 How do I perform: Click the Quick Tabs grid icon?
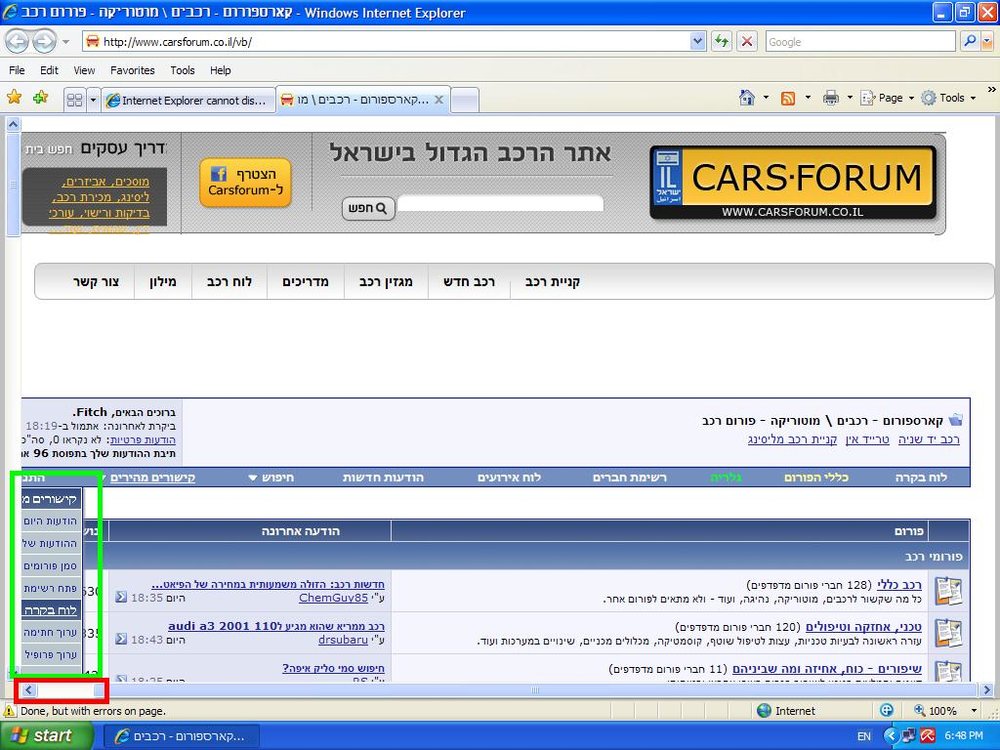(75, 100)
